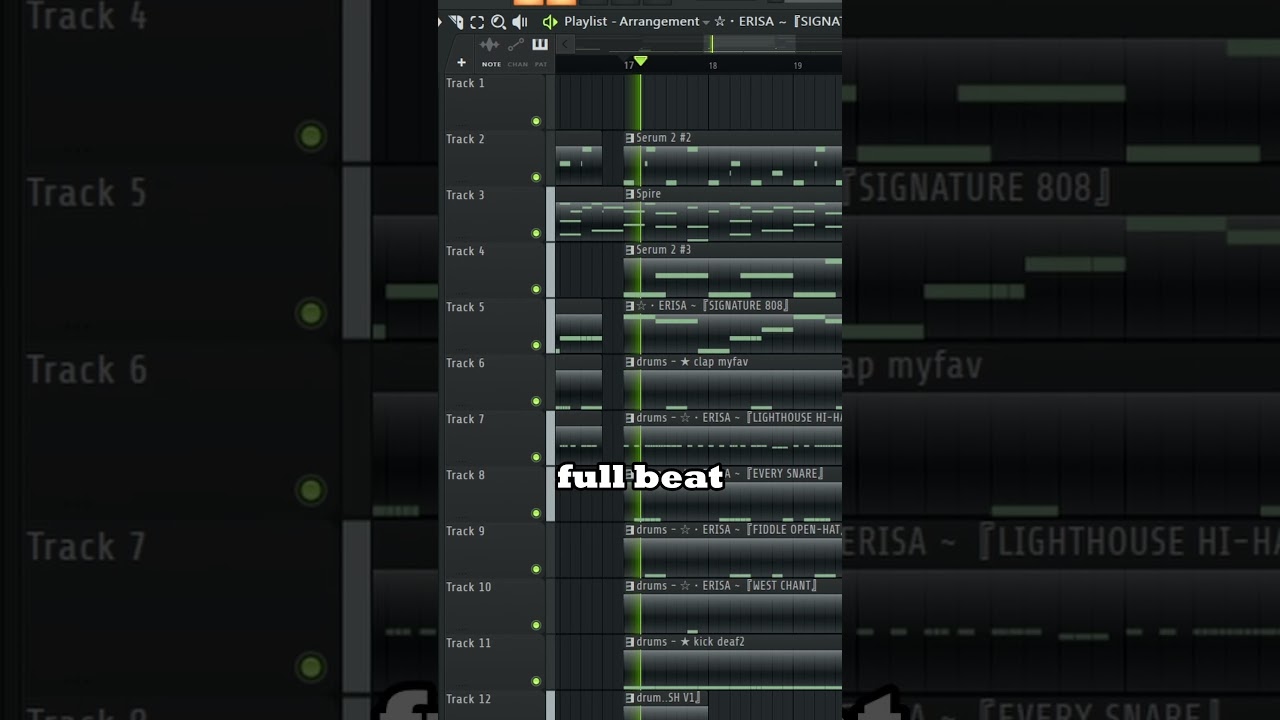This screenshot has height=720, width=1280.
Task: Select the Select tool in the playlist toolbar
Action: [x=477, y=22]
